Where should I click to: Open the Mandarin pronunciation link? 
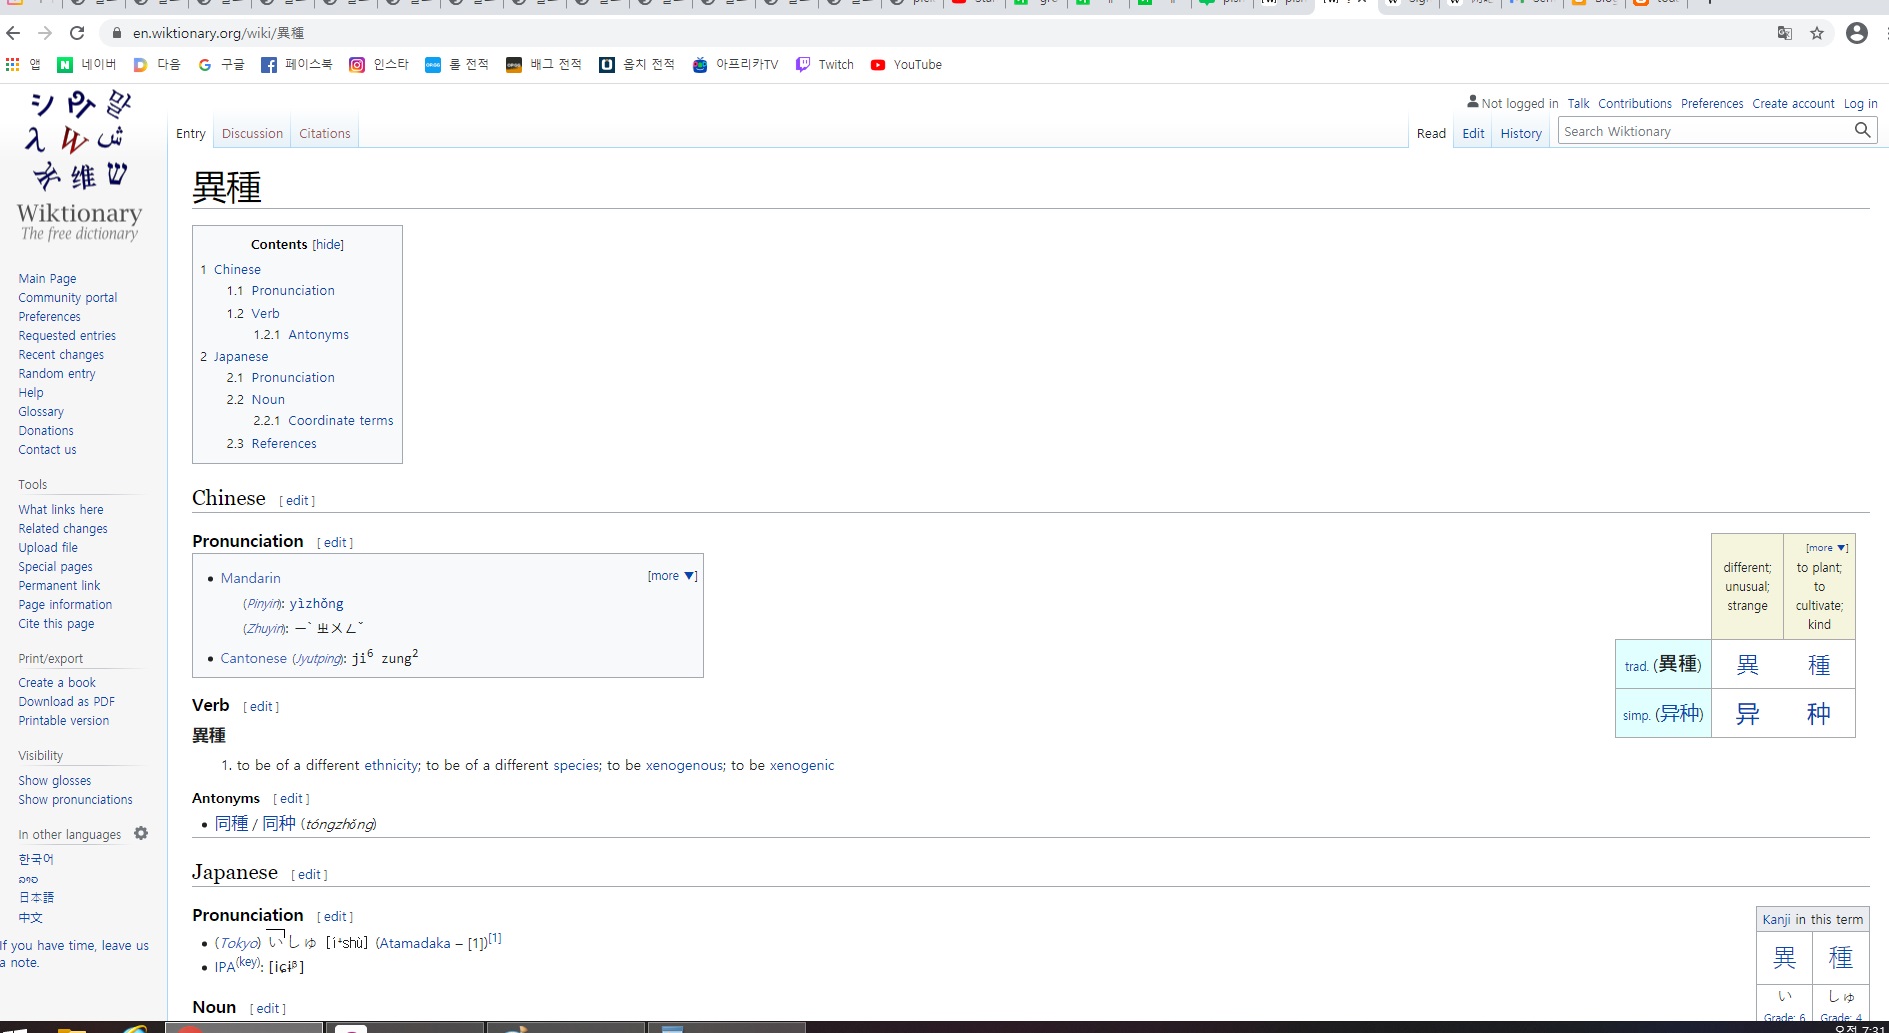(250, 578)
